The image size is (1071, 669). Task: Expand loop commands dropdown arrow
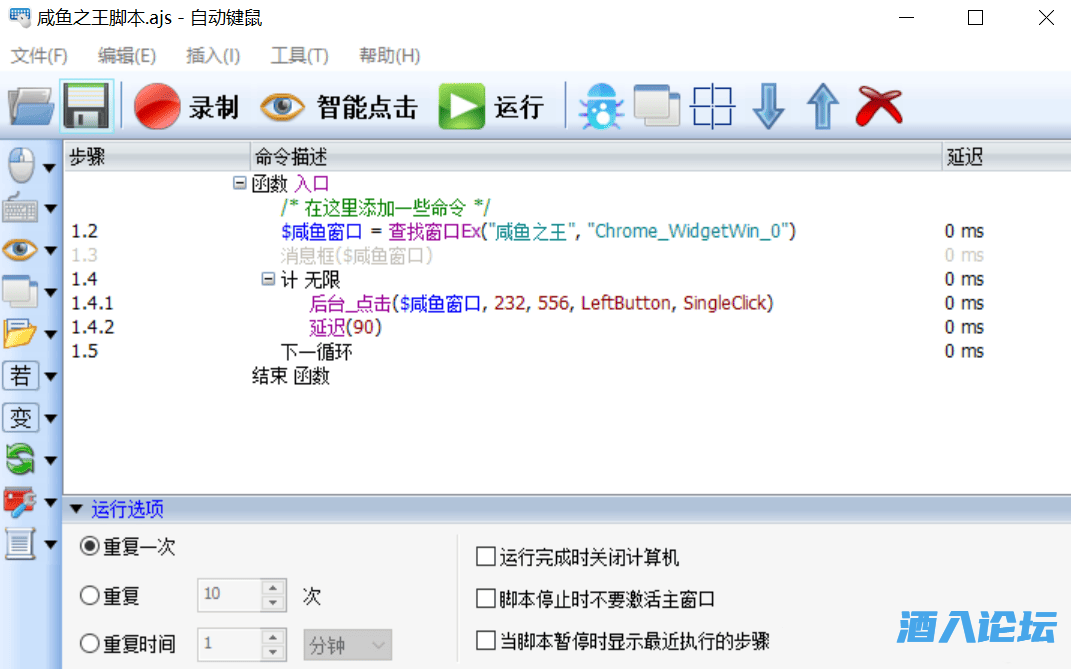coord(51,461)
